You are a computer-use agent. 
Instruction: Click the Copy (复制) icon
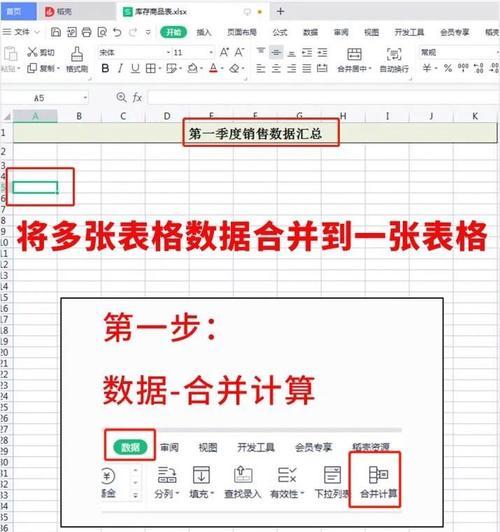[x=32, y=68]
